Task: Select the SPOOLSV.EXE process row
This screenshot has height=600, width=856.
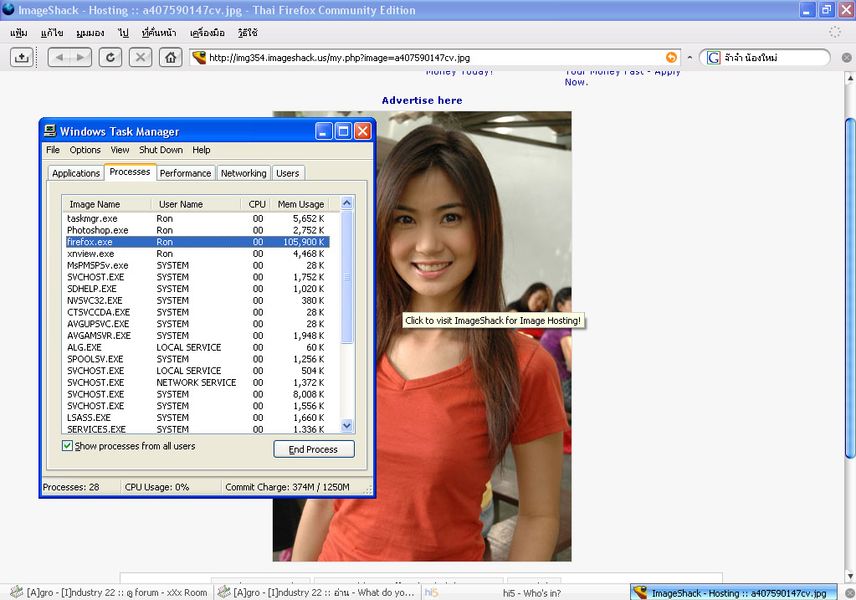Action: pyautogui.click(x=197, y=359)
